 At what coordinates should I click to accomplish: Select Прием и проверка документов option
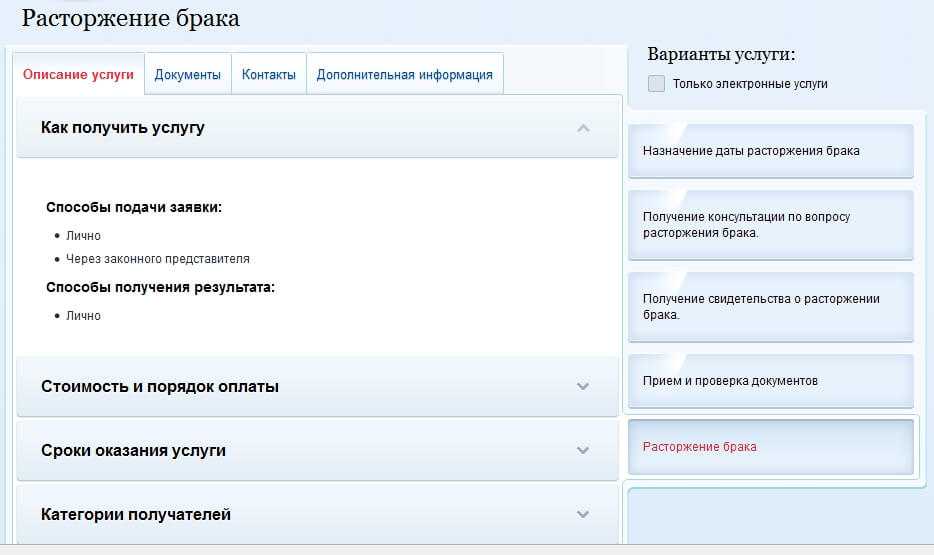coord(771,381)
